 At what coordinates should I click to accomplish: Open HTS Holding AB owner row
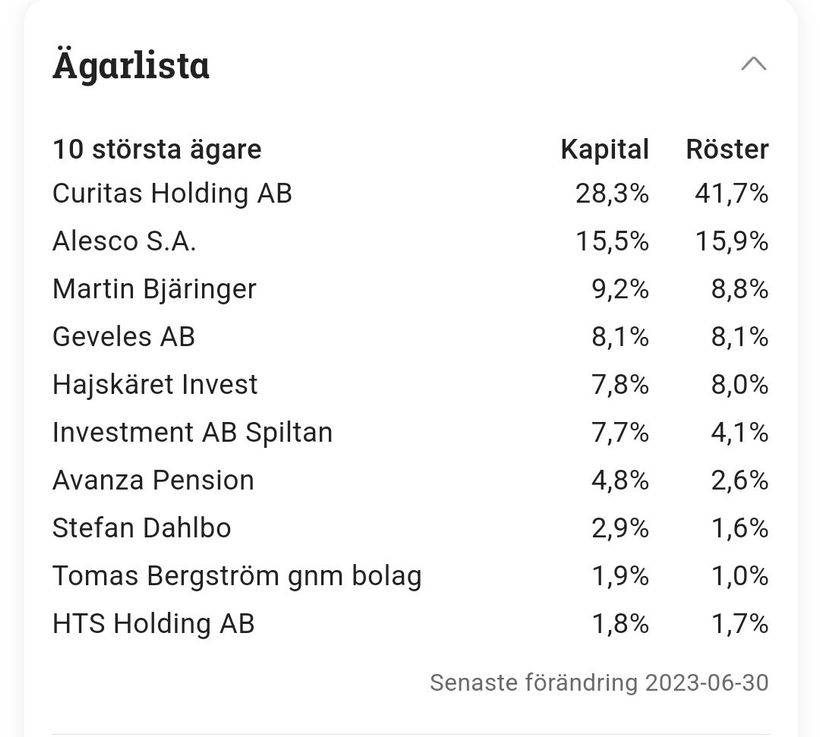click(153, 625)
